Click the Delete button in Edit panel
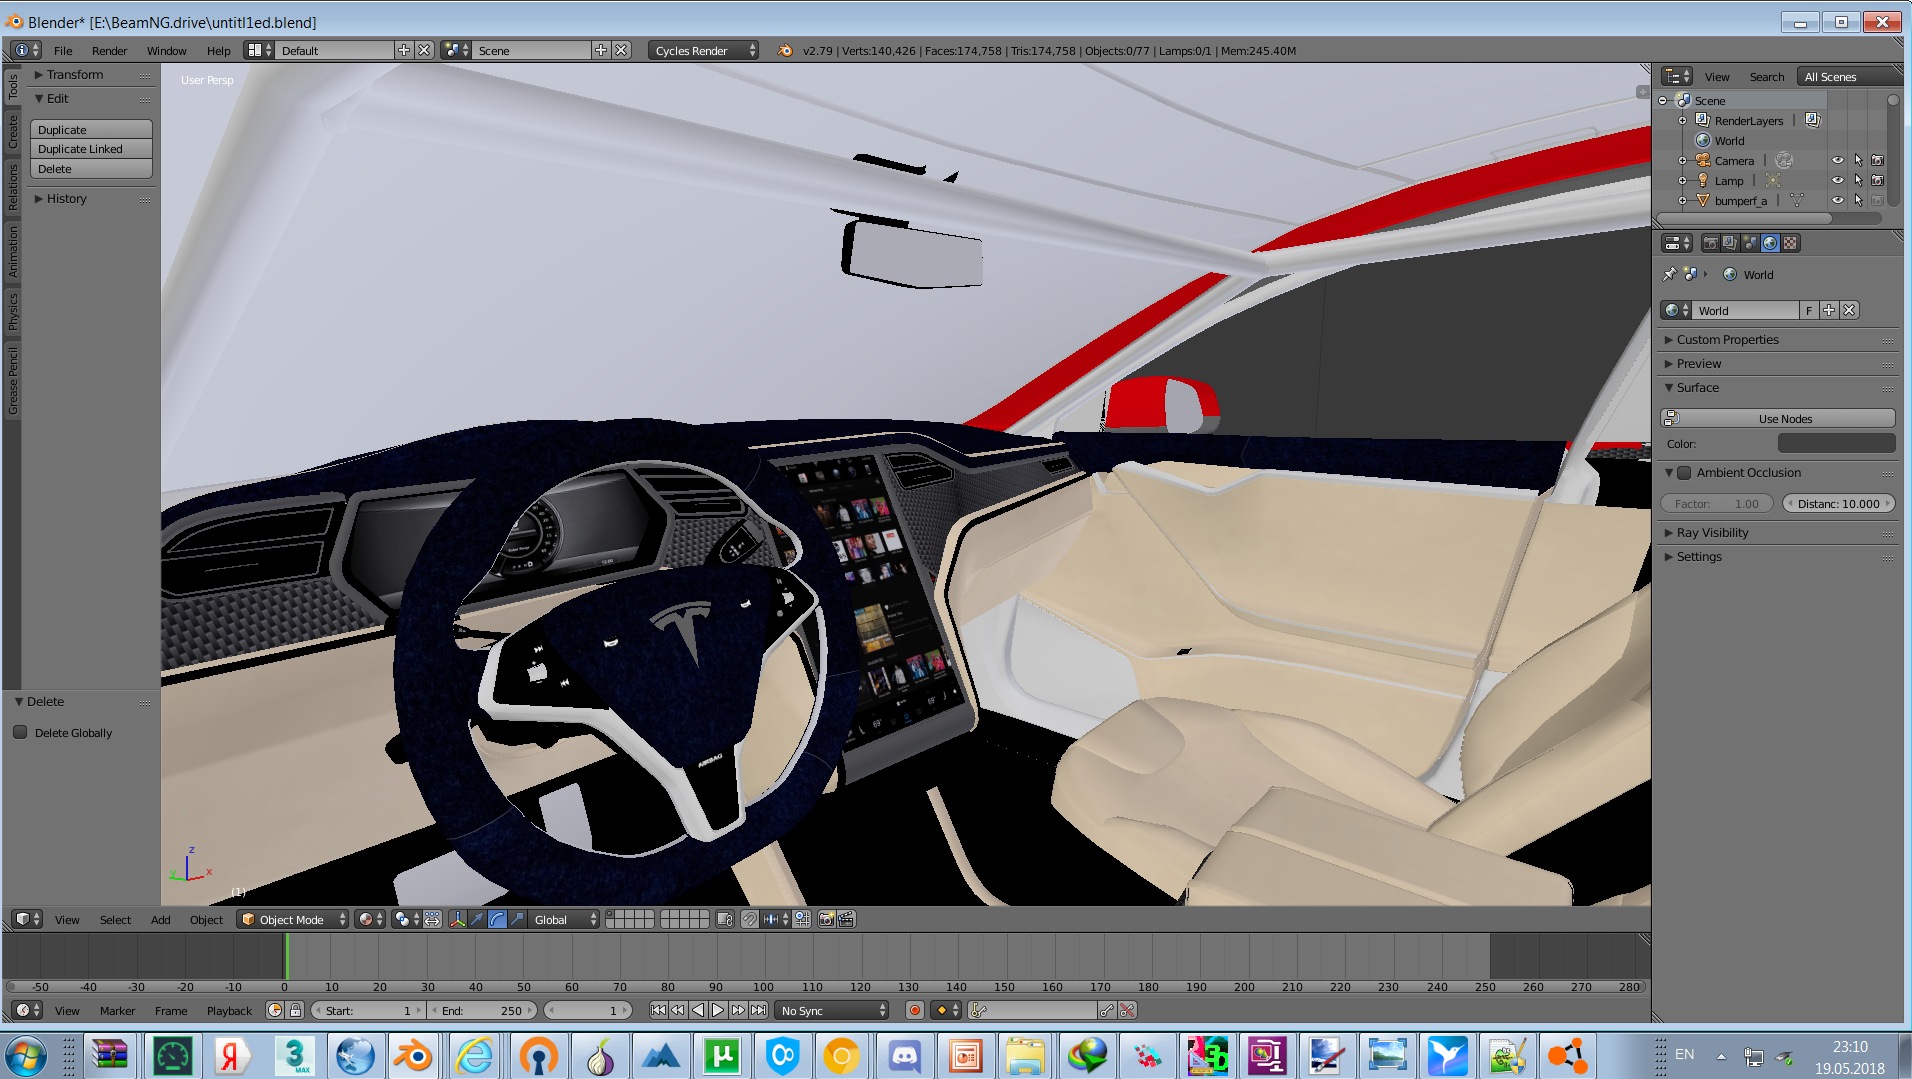 [x=91, y=169]
